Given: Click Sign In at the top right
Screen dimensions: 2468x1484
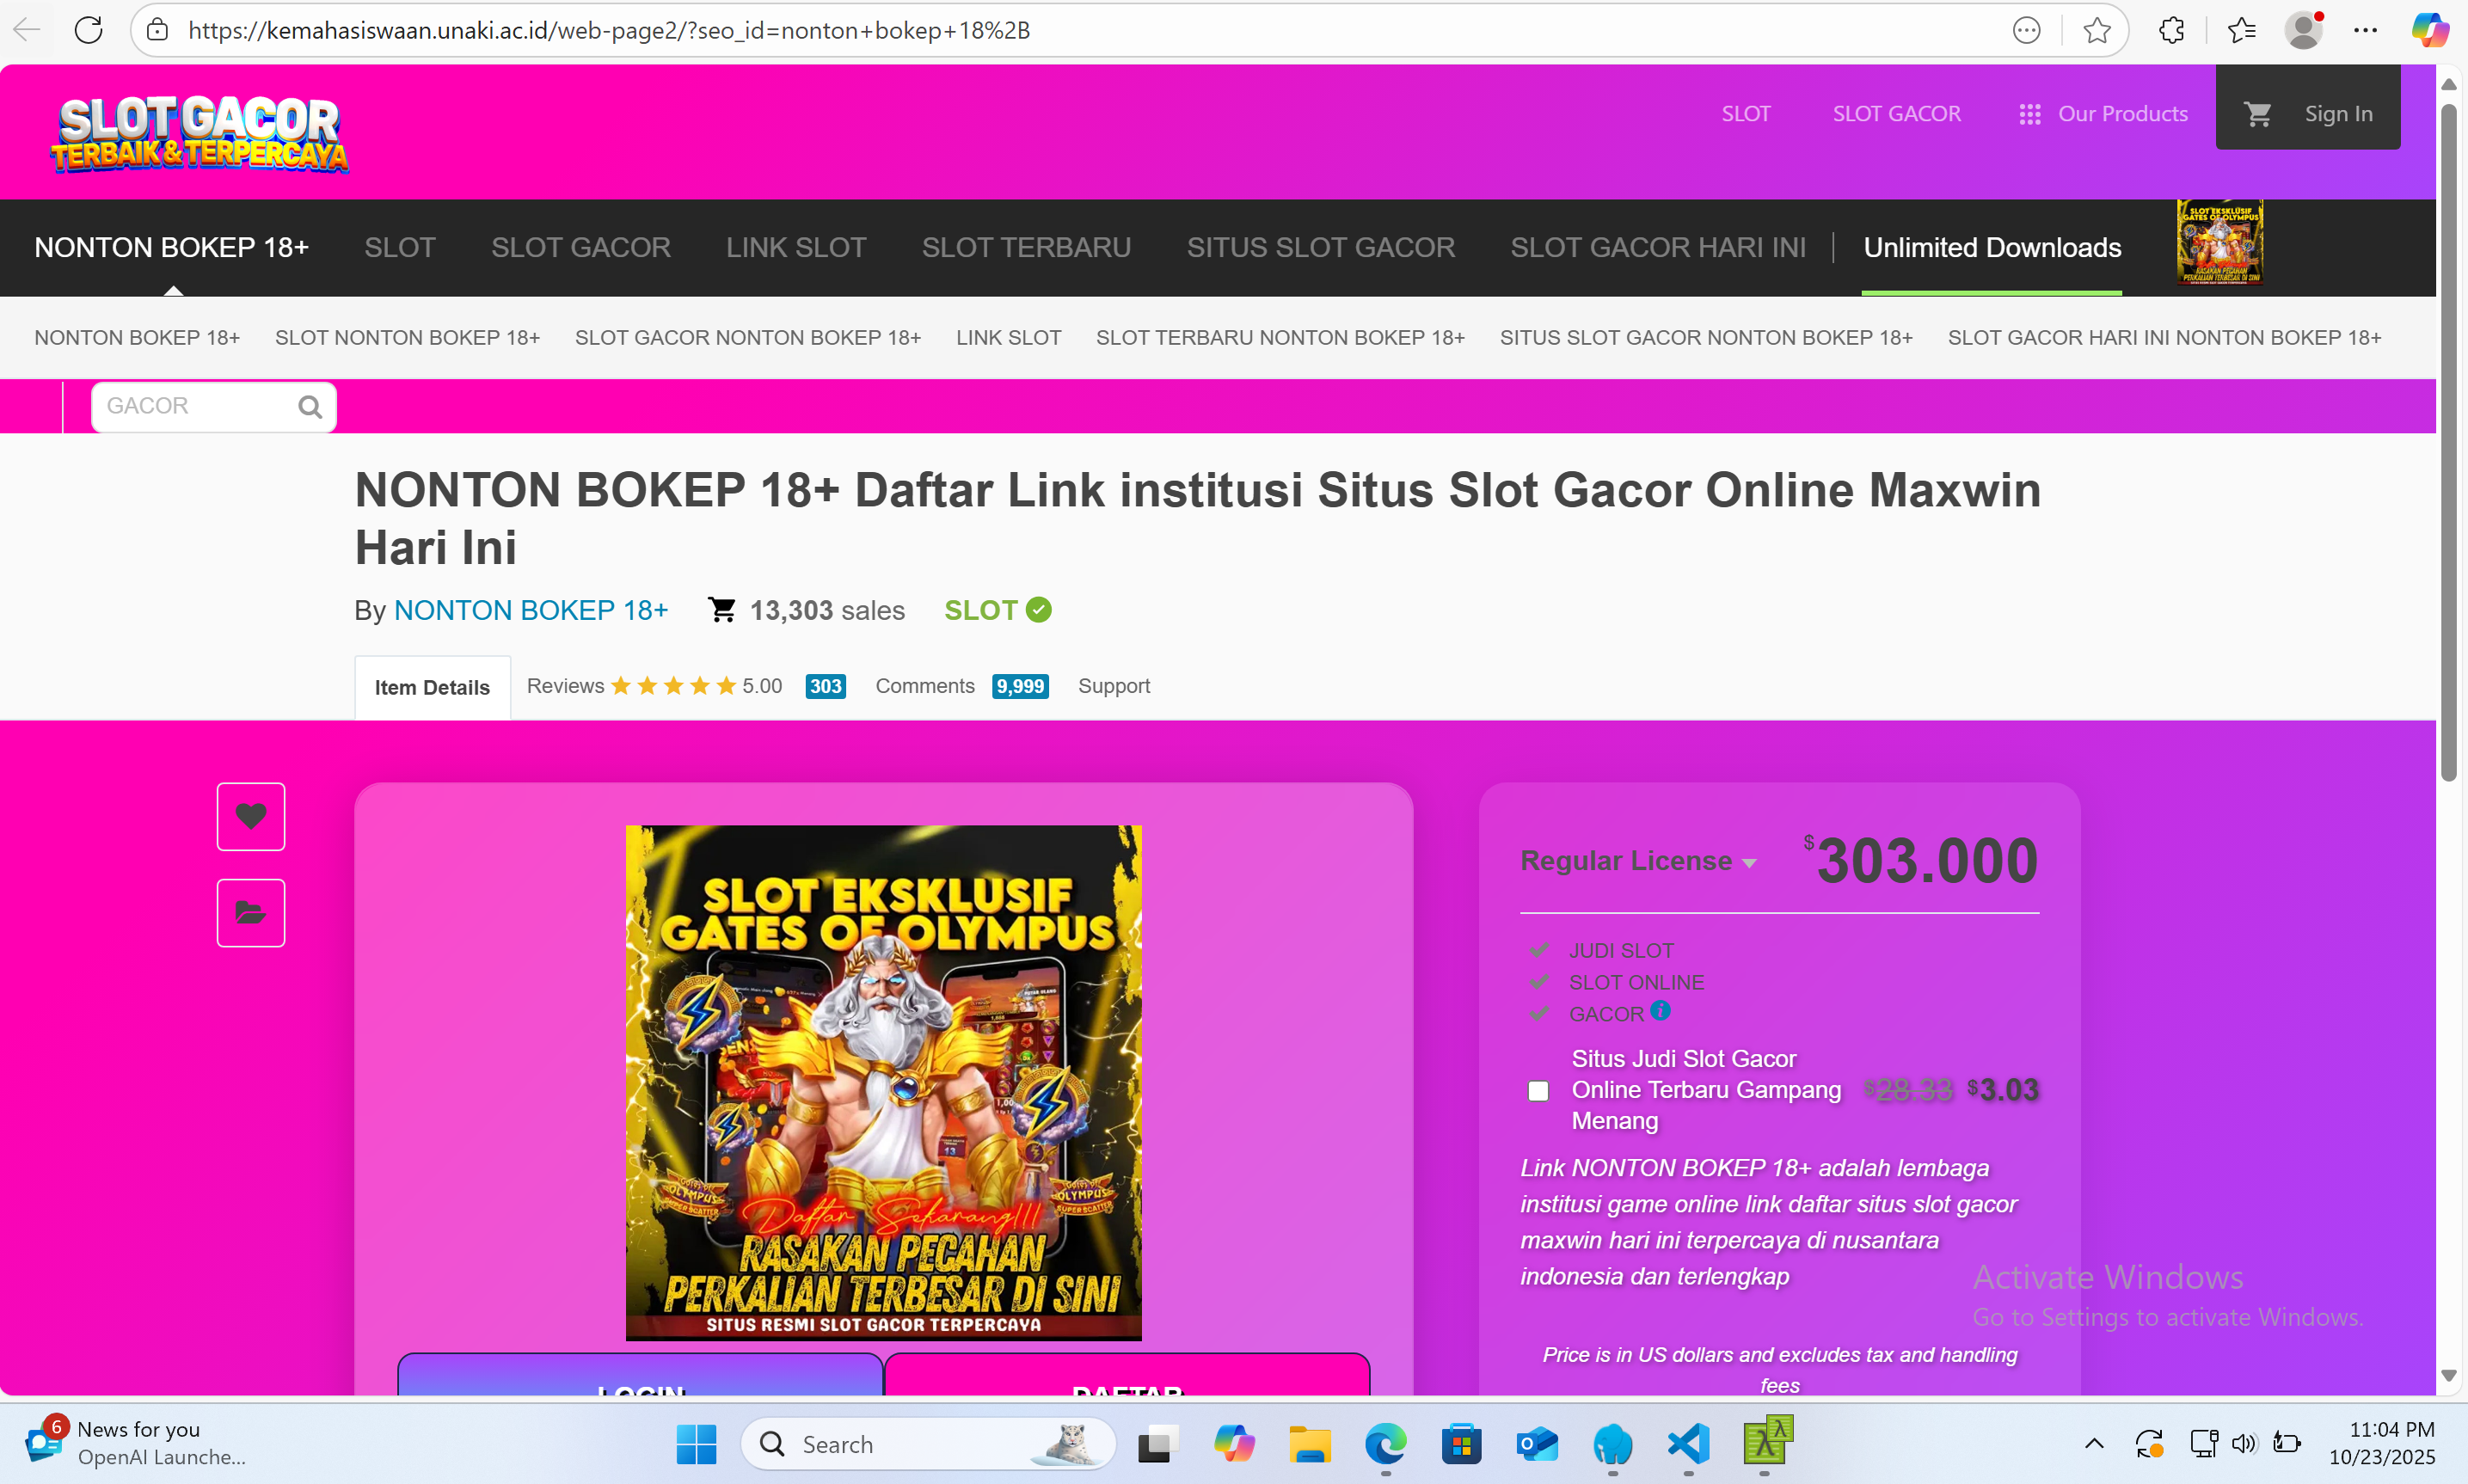Looking at the screenshot, I should click(x=2338, y=113).
